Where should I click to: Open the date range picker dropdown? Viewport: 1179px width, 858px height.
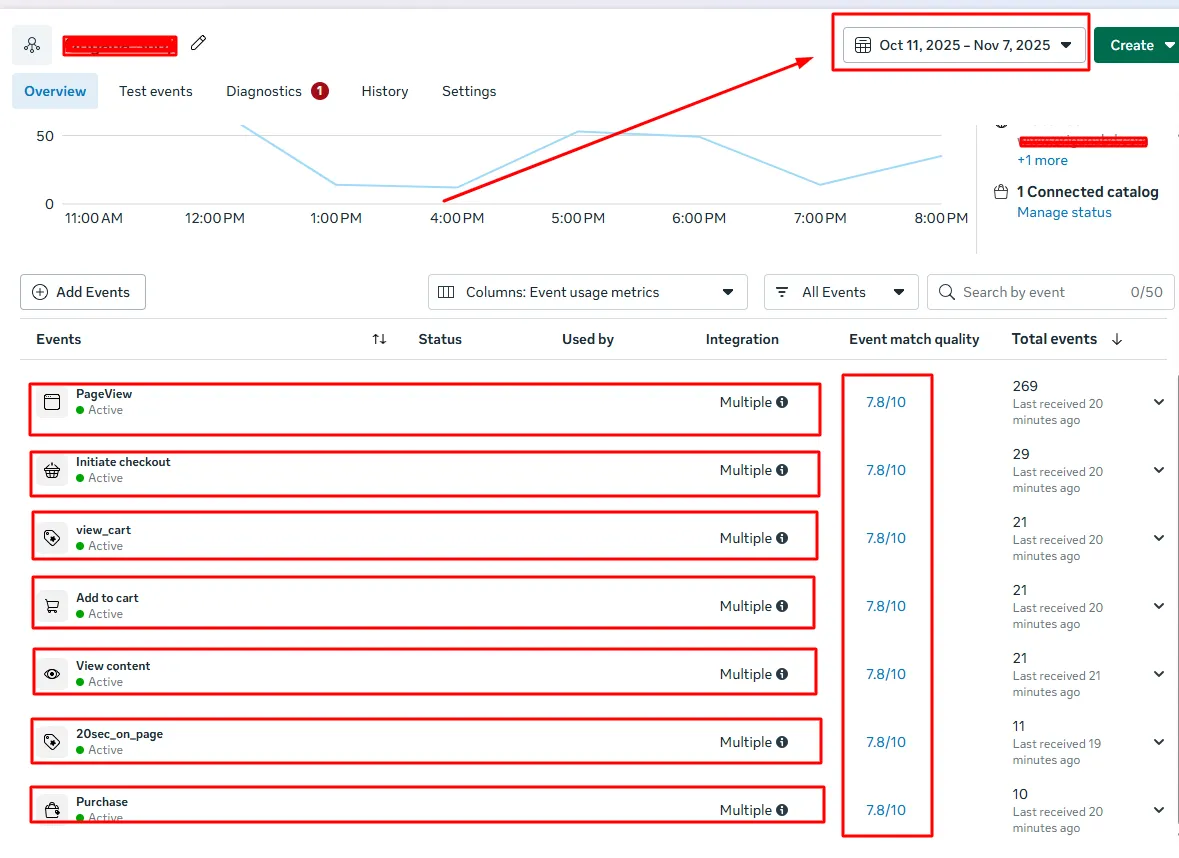964,45
